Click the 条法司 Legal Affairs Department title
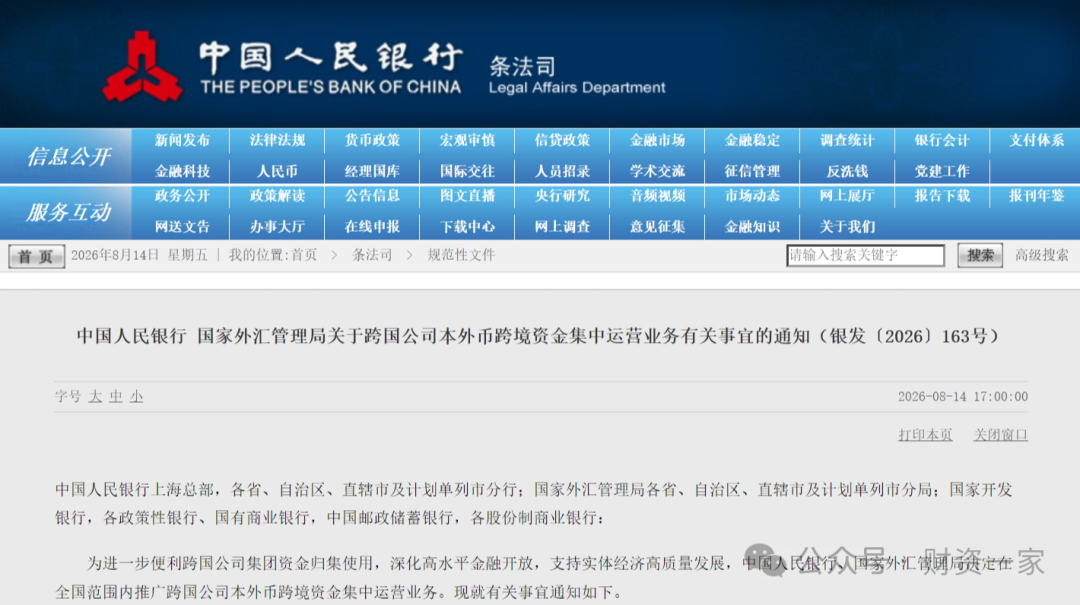The image size is (1080, 605). click(x=577, y=76)
